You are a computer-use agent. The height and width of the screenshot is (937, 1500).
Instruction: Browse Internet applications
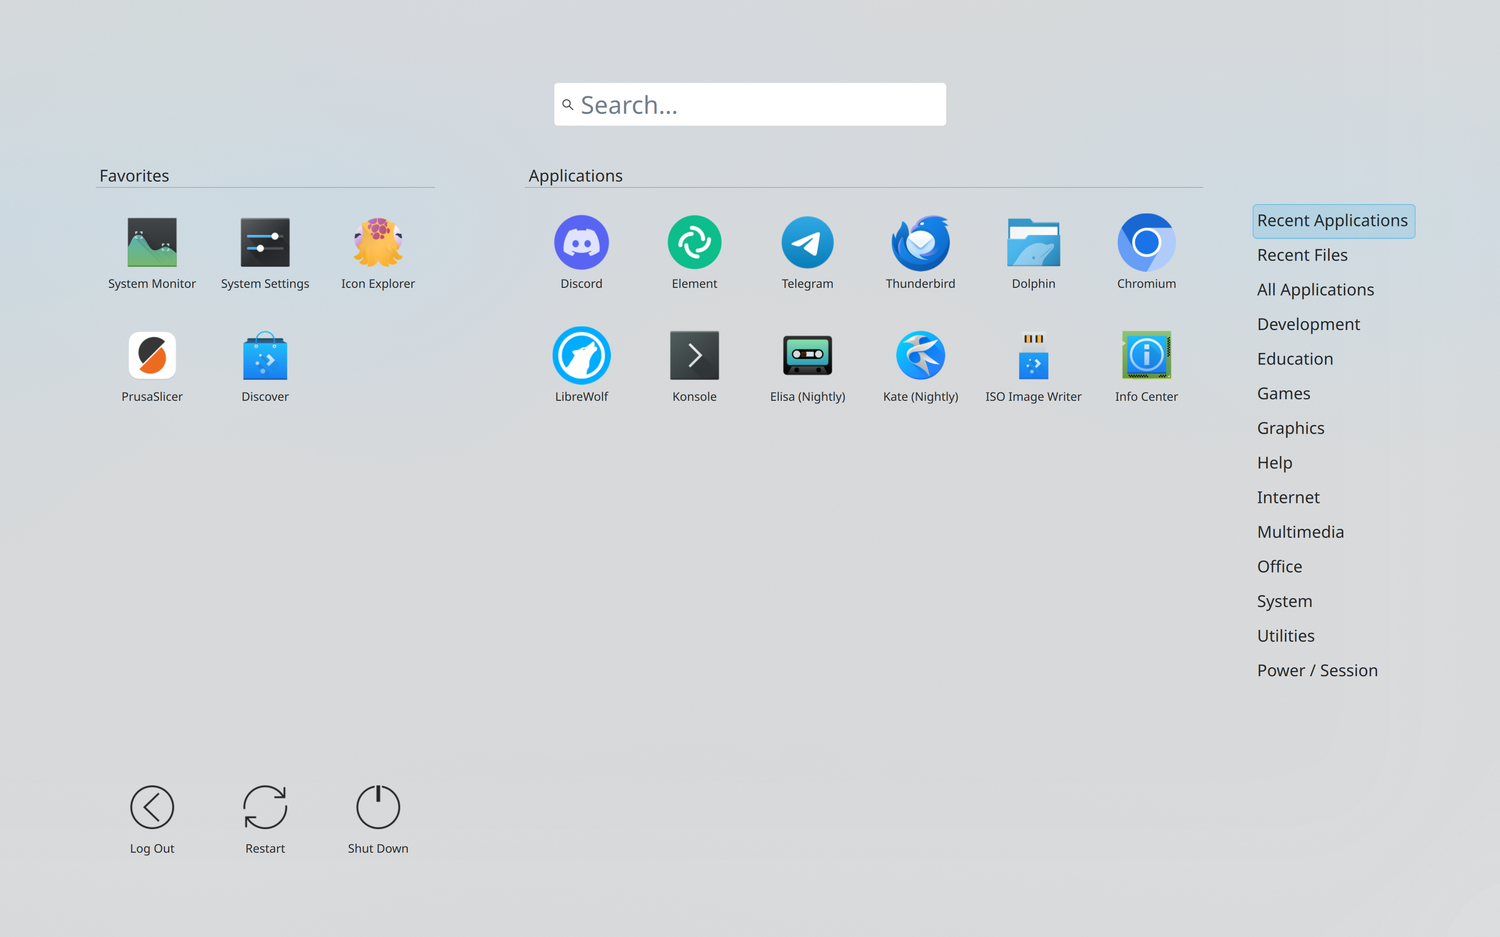pyautogui.click(x=1288, y=497)
